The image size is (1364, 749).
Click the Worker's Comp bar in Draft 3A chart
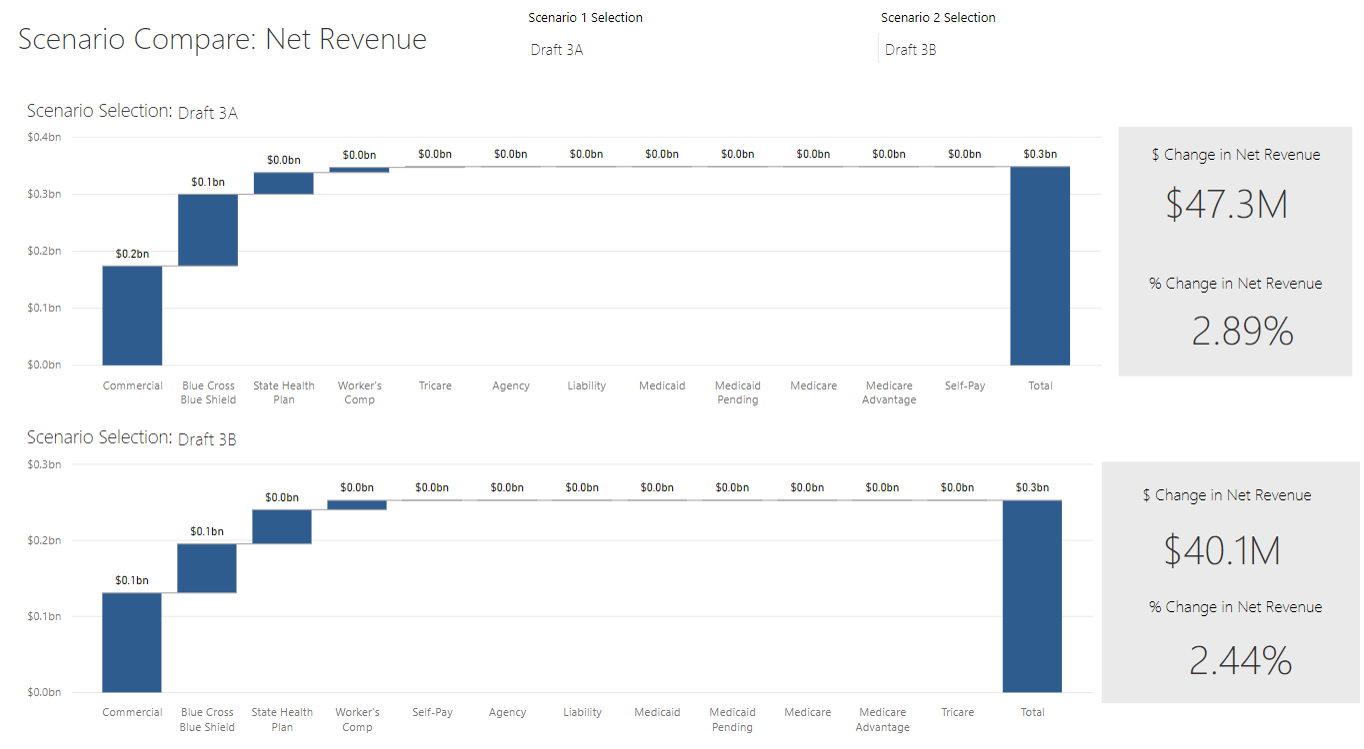(359, 169)
